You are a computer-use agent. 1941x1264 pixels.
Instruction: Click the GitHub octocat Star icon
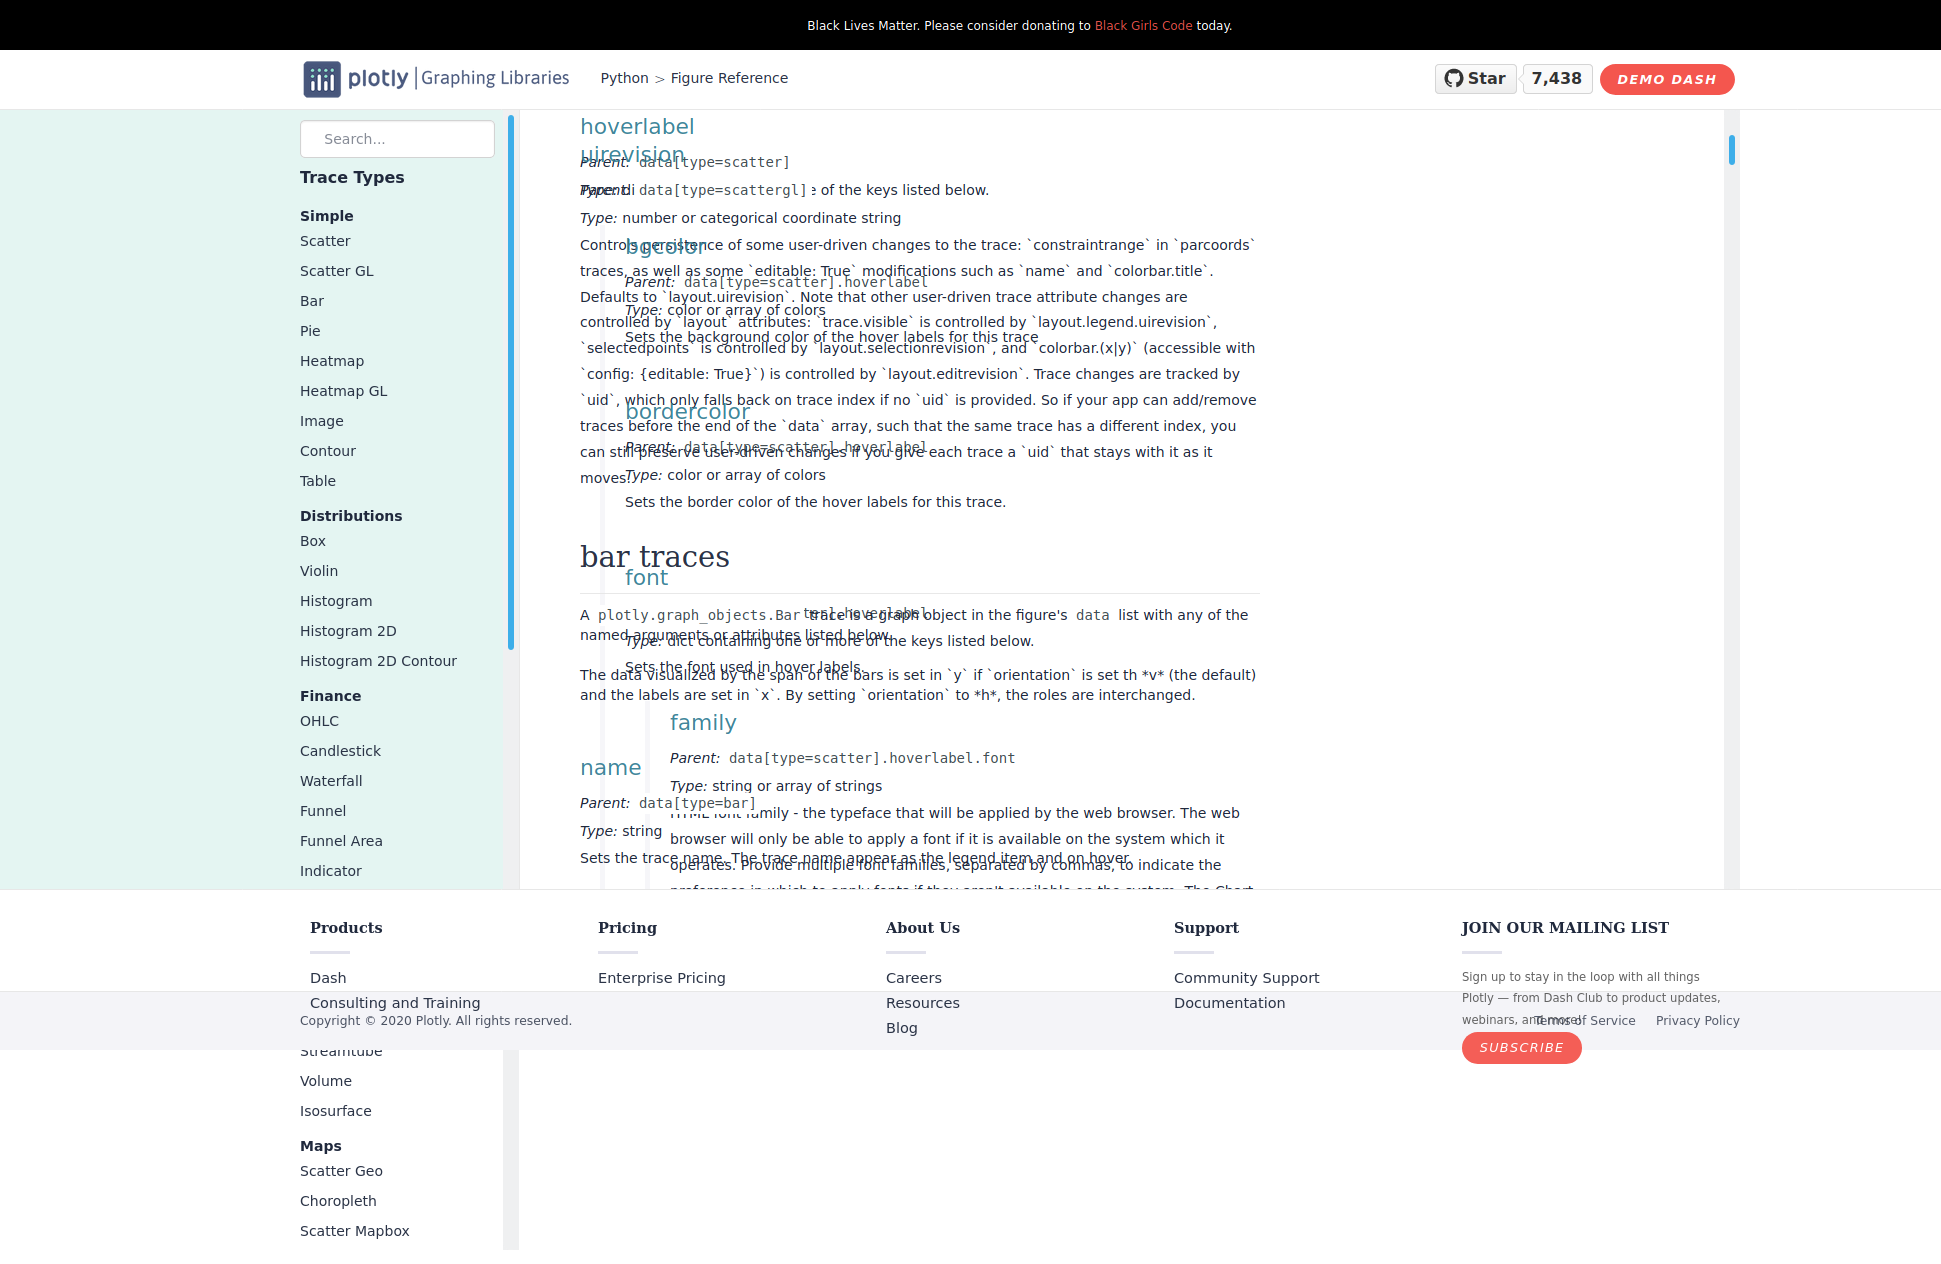[x=1455, y=78]
